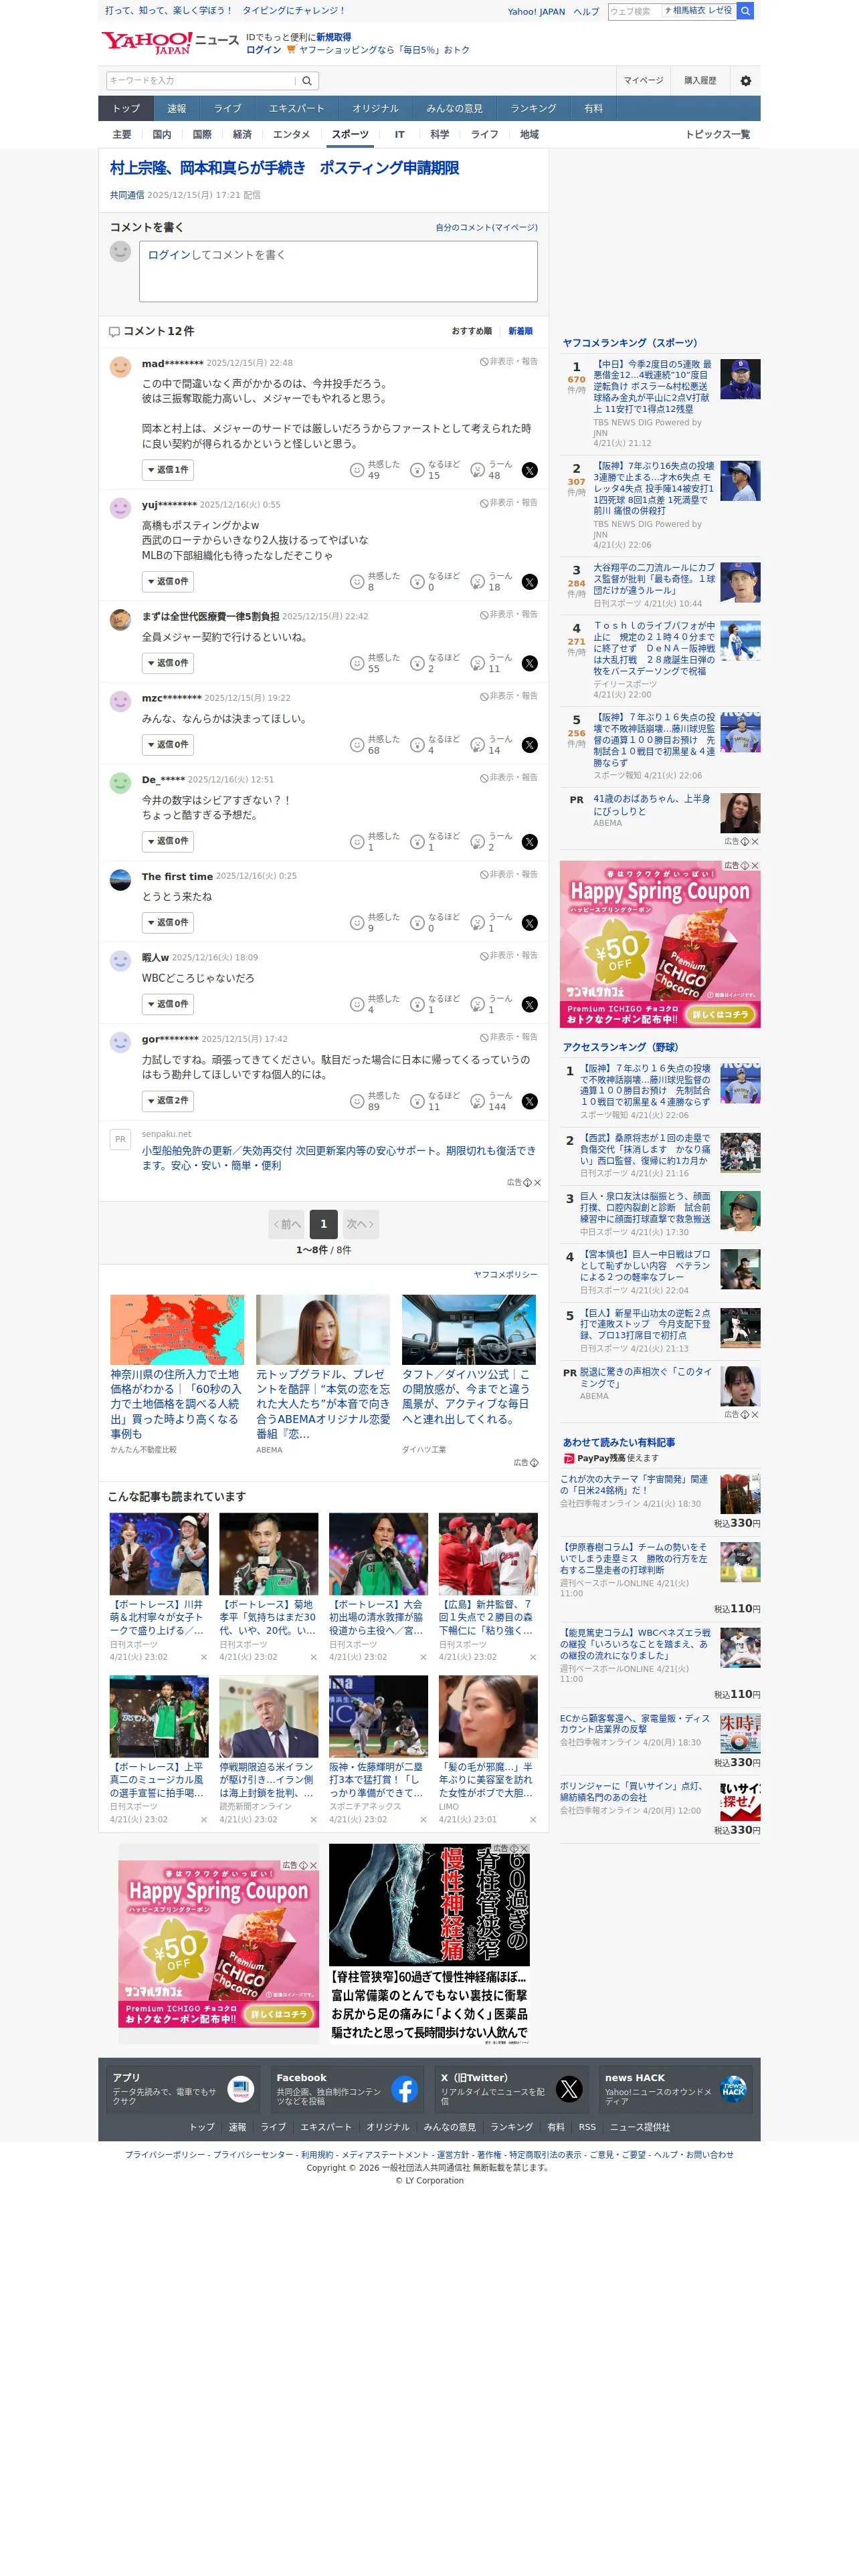Sort comments by 新着順
This screenshot has width=859, height=2576.
click(x=520, y=331)
